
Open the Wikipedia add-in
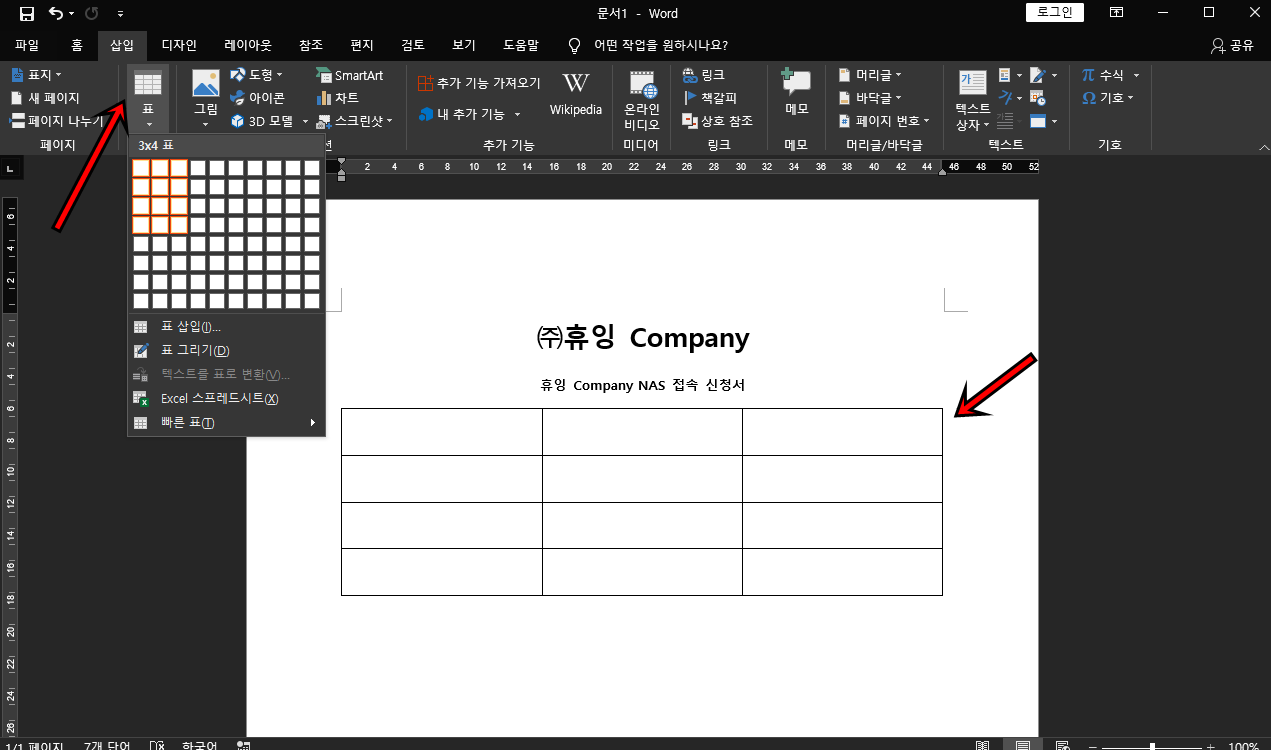(576, 94)
